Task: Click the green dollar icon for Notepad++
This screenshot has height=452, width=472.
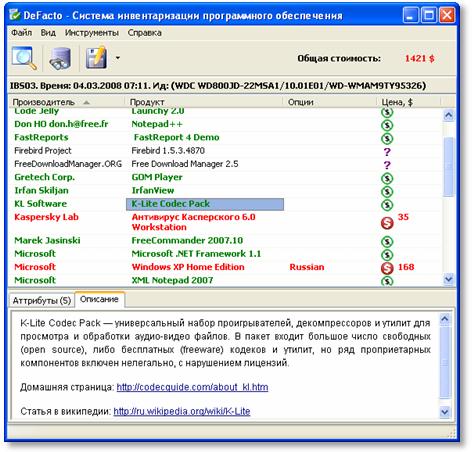Action: (x=387, y=125)
